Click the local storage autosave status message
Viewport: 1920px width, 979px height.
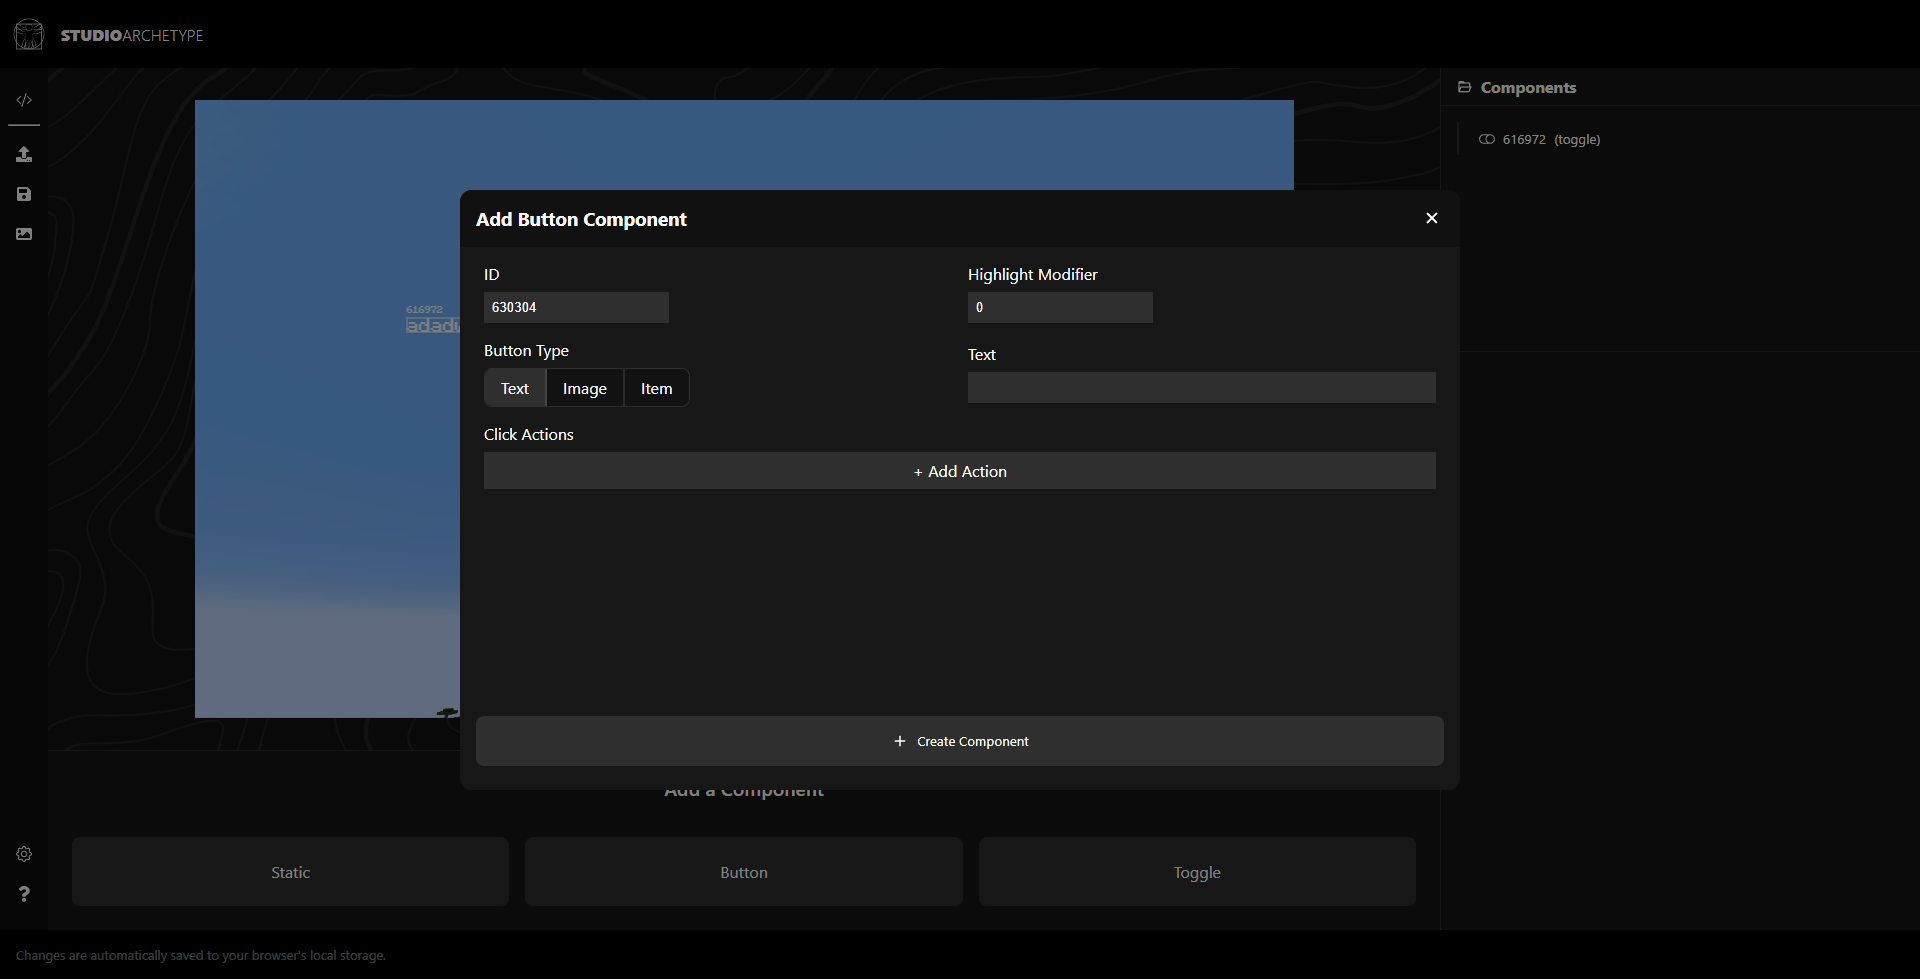pos(201,955)
